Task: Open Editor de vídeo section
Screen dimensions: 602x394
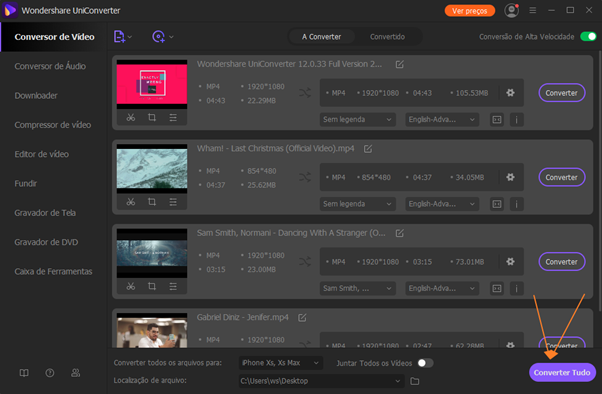Action: [x=41, y=154]
